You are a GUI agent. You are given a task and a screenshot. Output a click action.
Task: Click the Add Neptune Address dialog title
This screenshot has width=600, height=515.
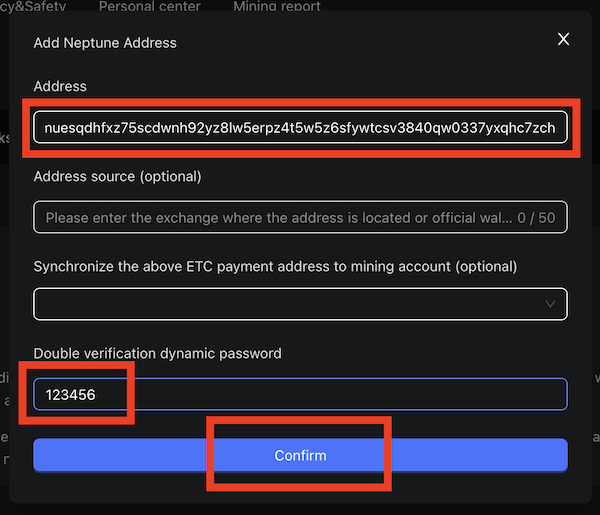tap(105, 42)
